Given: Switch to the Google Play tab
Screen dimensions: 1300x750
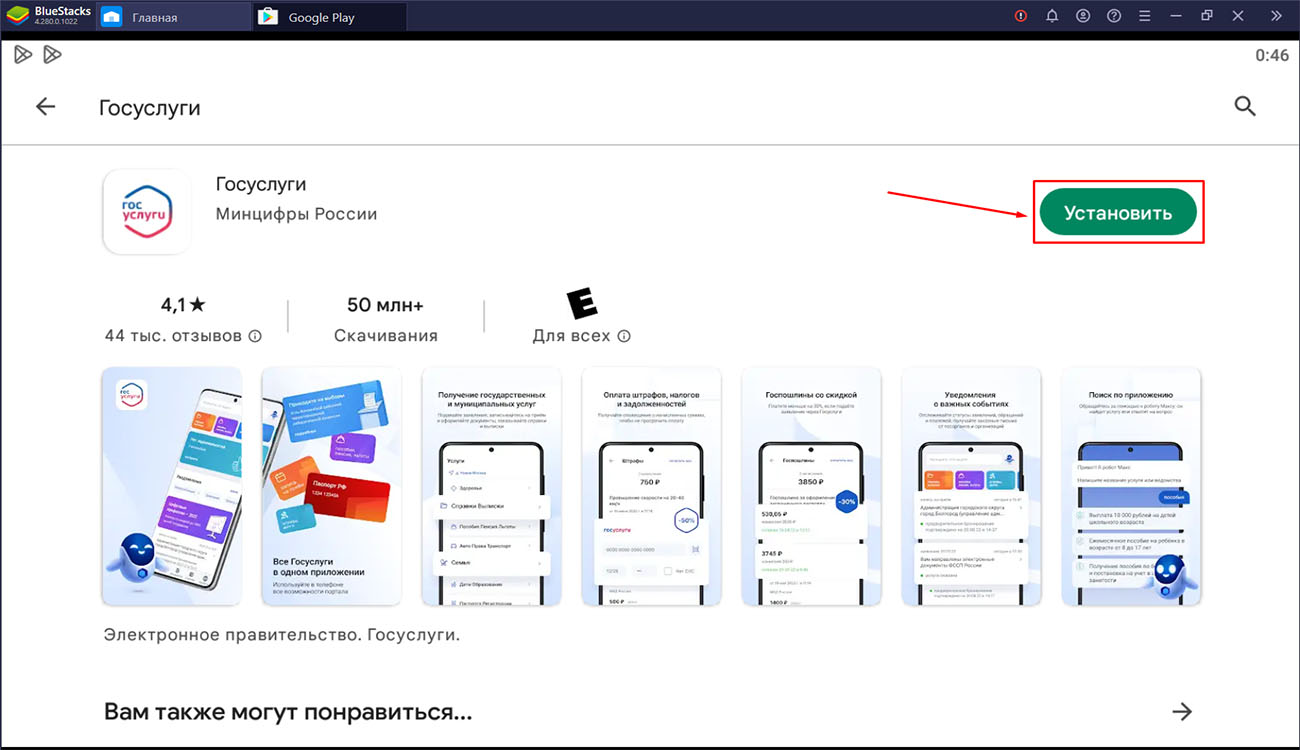Looking at the screenshot, I should pos(329,17).
